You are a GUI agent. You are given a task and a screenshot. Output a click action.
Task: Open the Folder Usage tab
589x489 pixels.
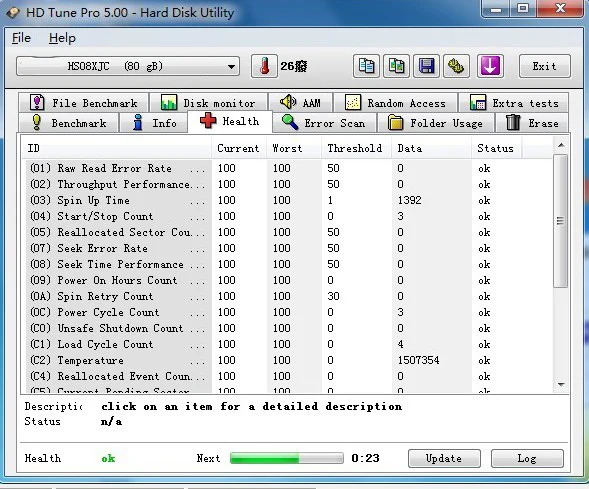point(436,123)
